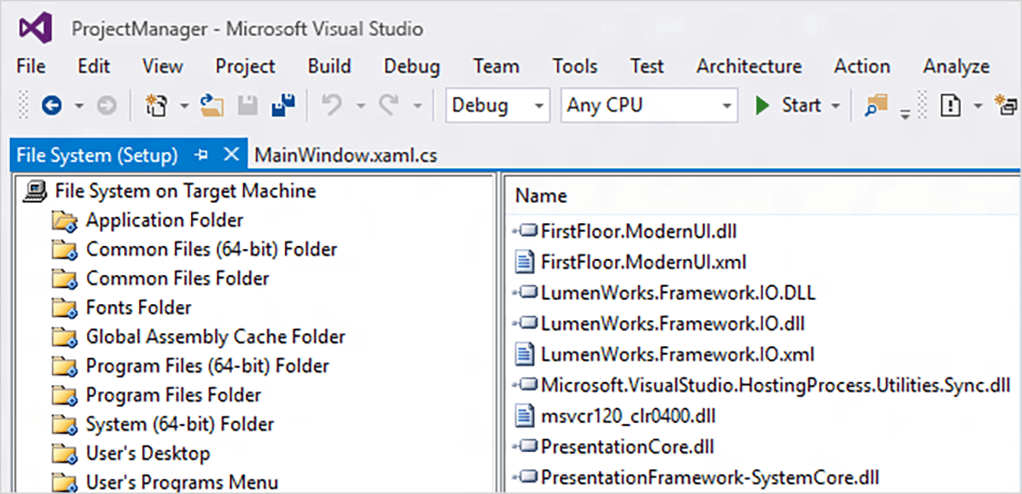1022x494 pixels.
Task: Expand dropdown beside the document exclamation icon
Action: (x=978, y=106)
